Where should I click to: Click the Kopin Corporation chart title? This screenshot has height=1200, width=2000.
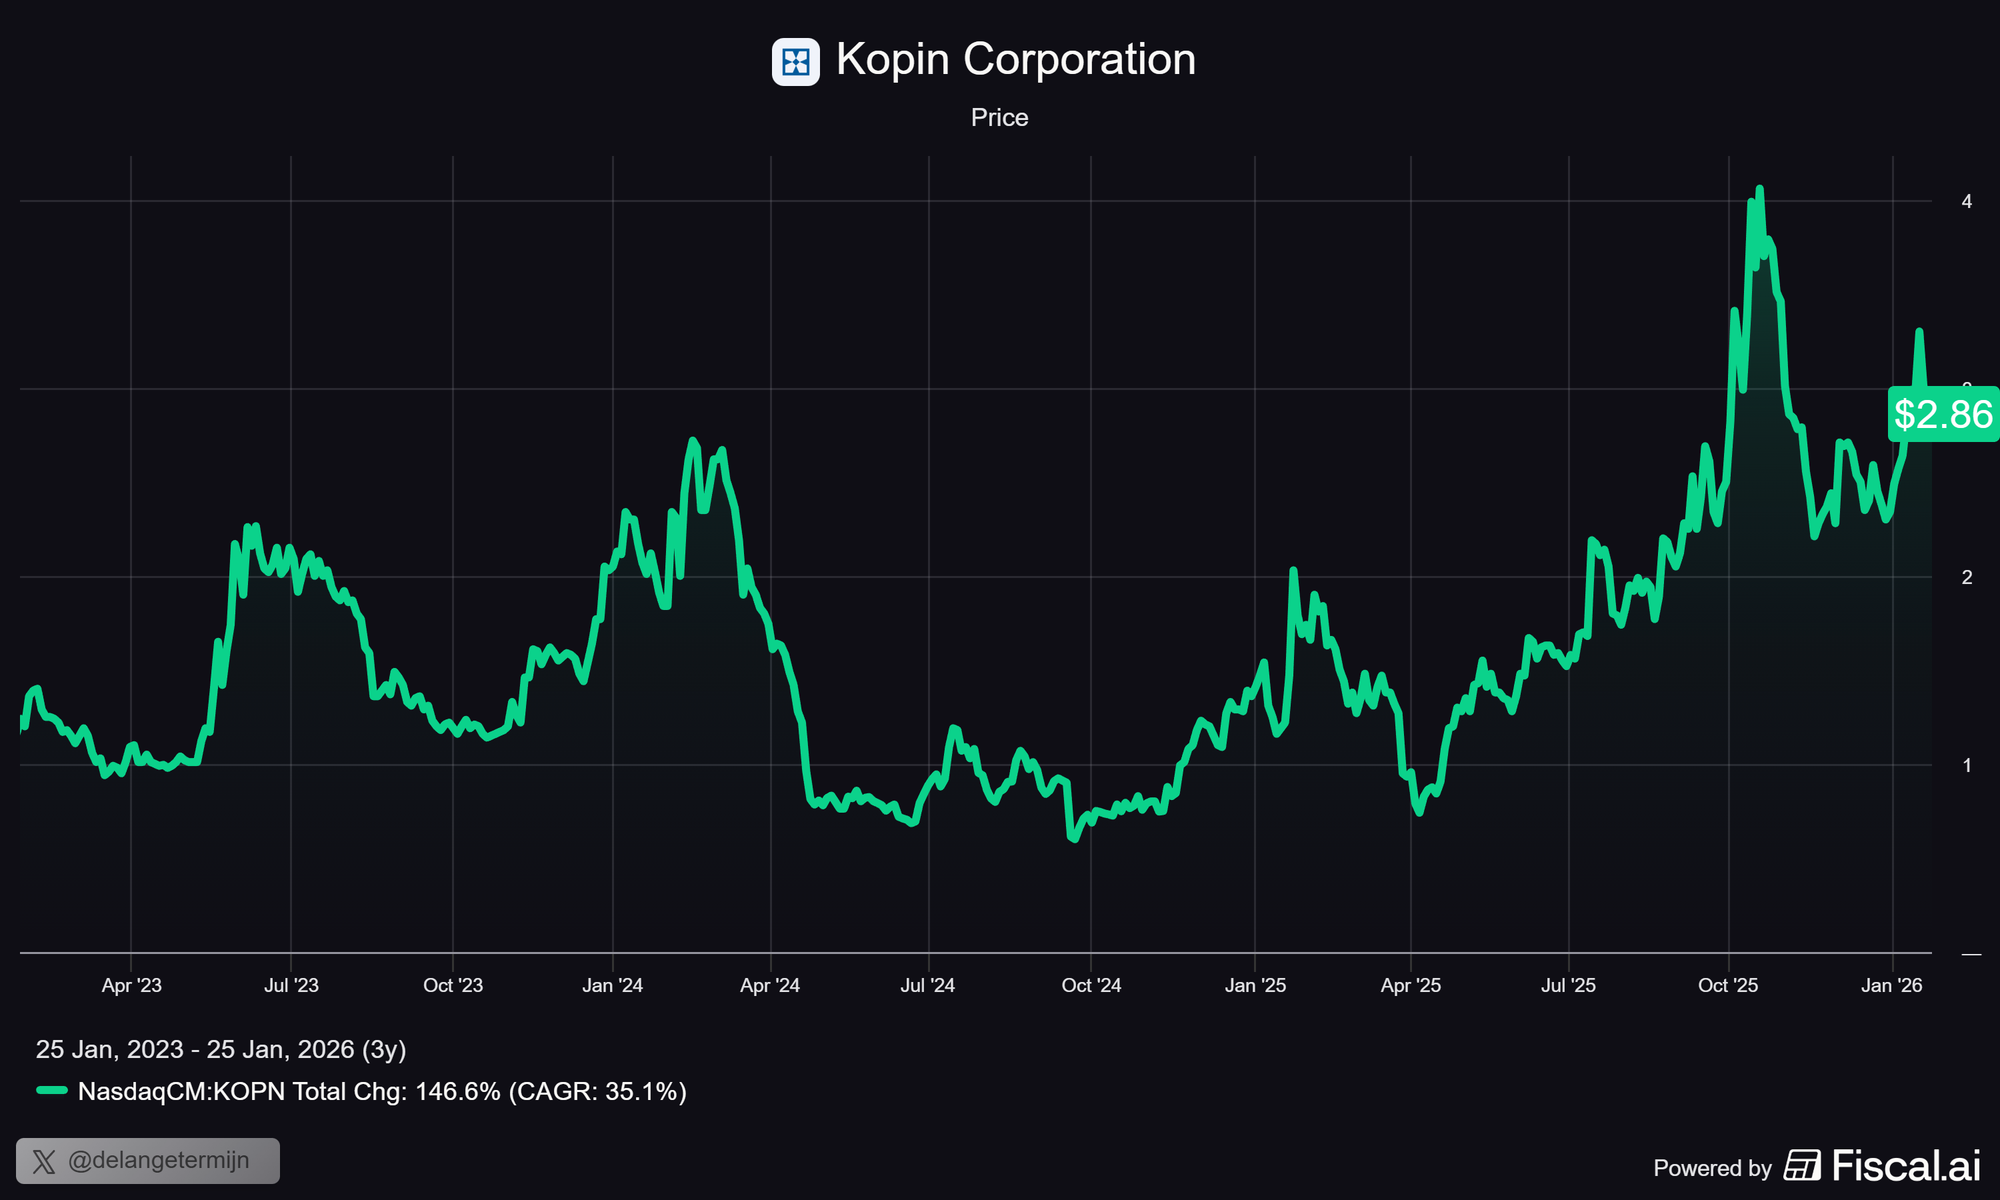[x=1015, y=60]
